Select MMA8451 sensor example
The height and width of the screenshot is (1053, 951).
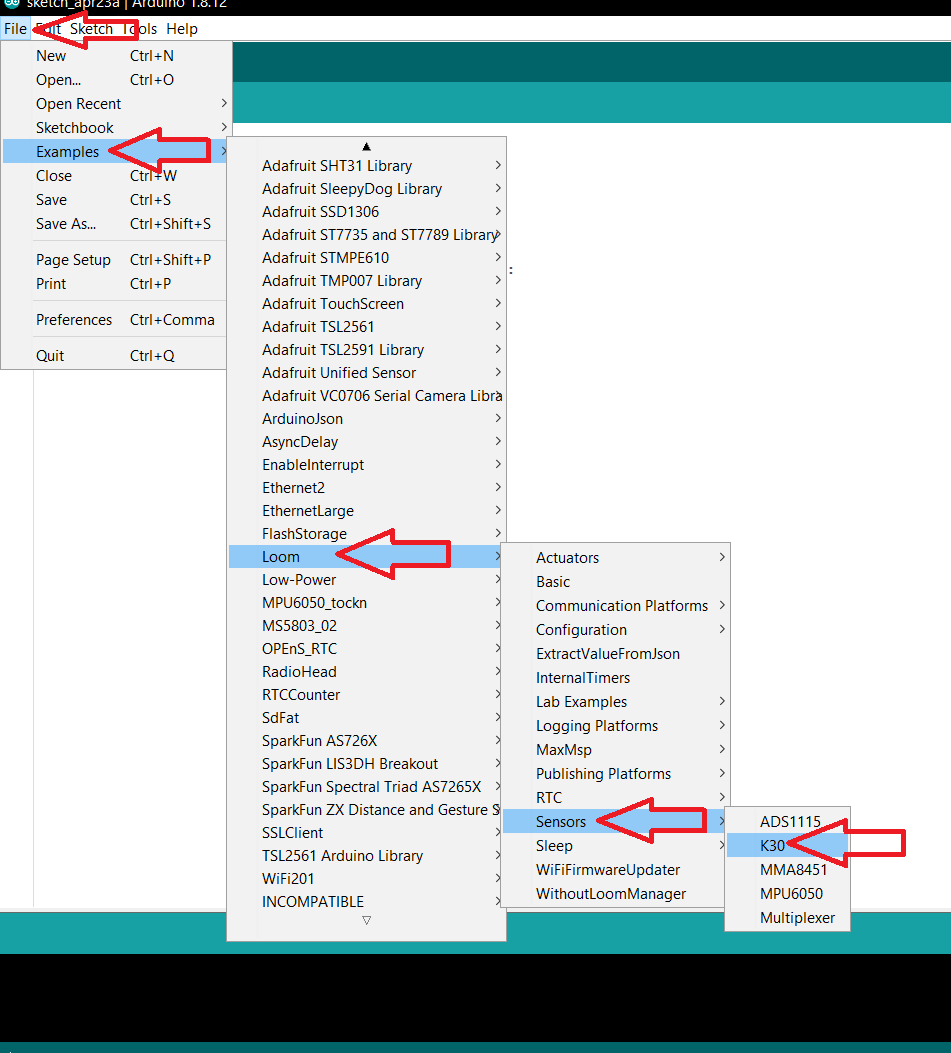point(788,870)
